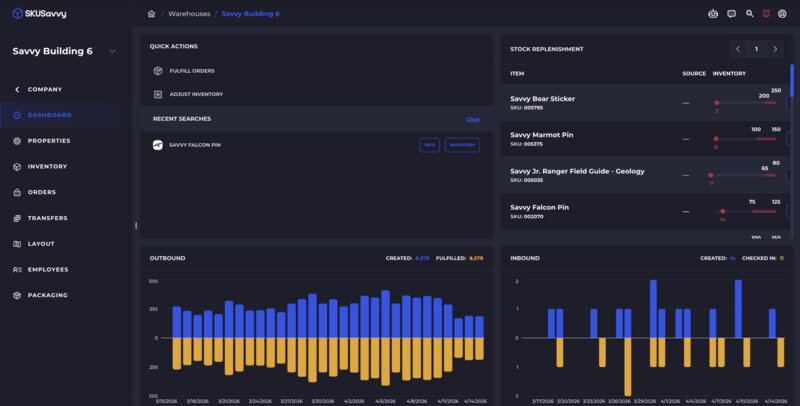Clear the recent searches list
This screenshot has height=406, width=800.
tap(472, 119)
